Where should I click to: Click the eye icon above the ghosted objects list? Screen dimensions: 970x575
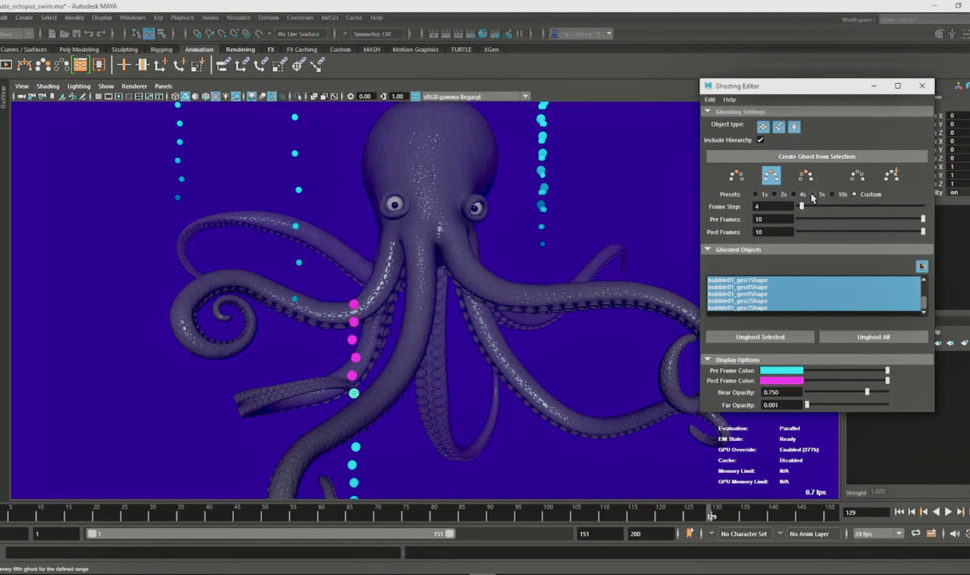(x=921, y=266)
